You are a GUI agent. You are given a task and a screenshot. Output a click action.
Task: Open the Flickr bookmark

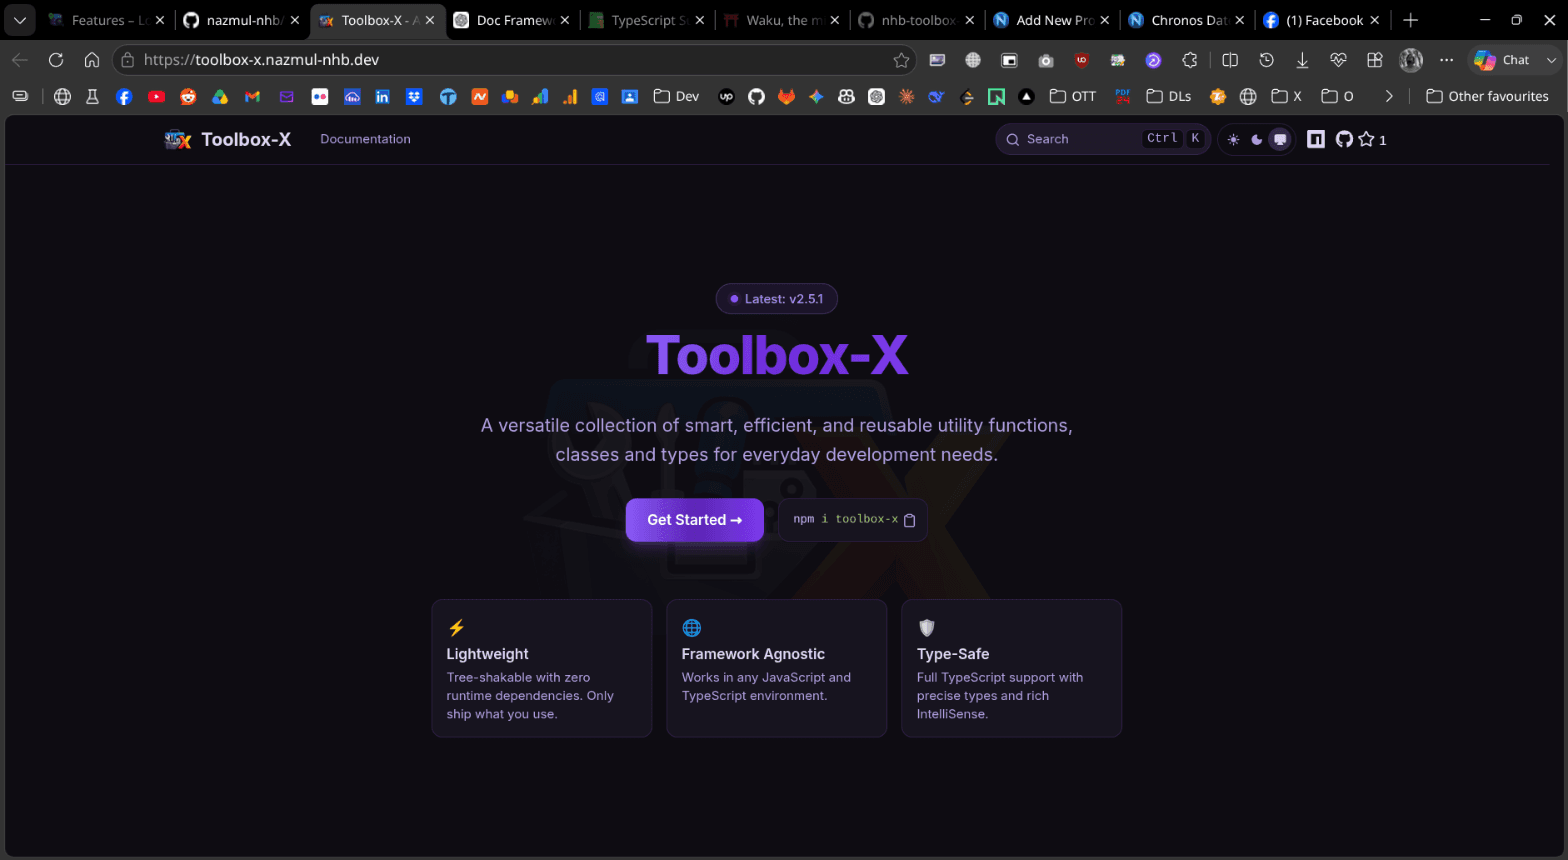pos(320,97)
